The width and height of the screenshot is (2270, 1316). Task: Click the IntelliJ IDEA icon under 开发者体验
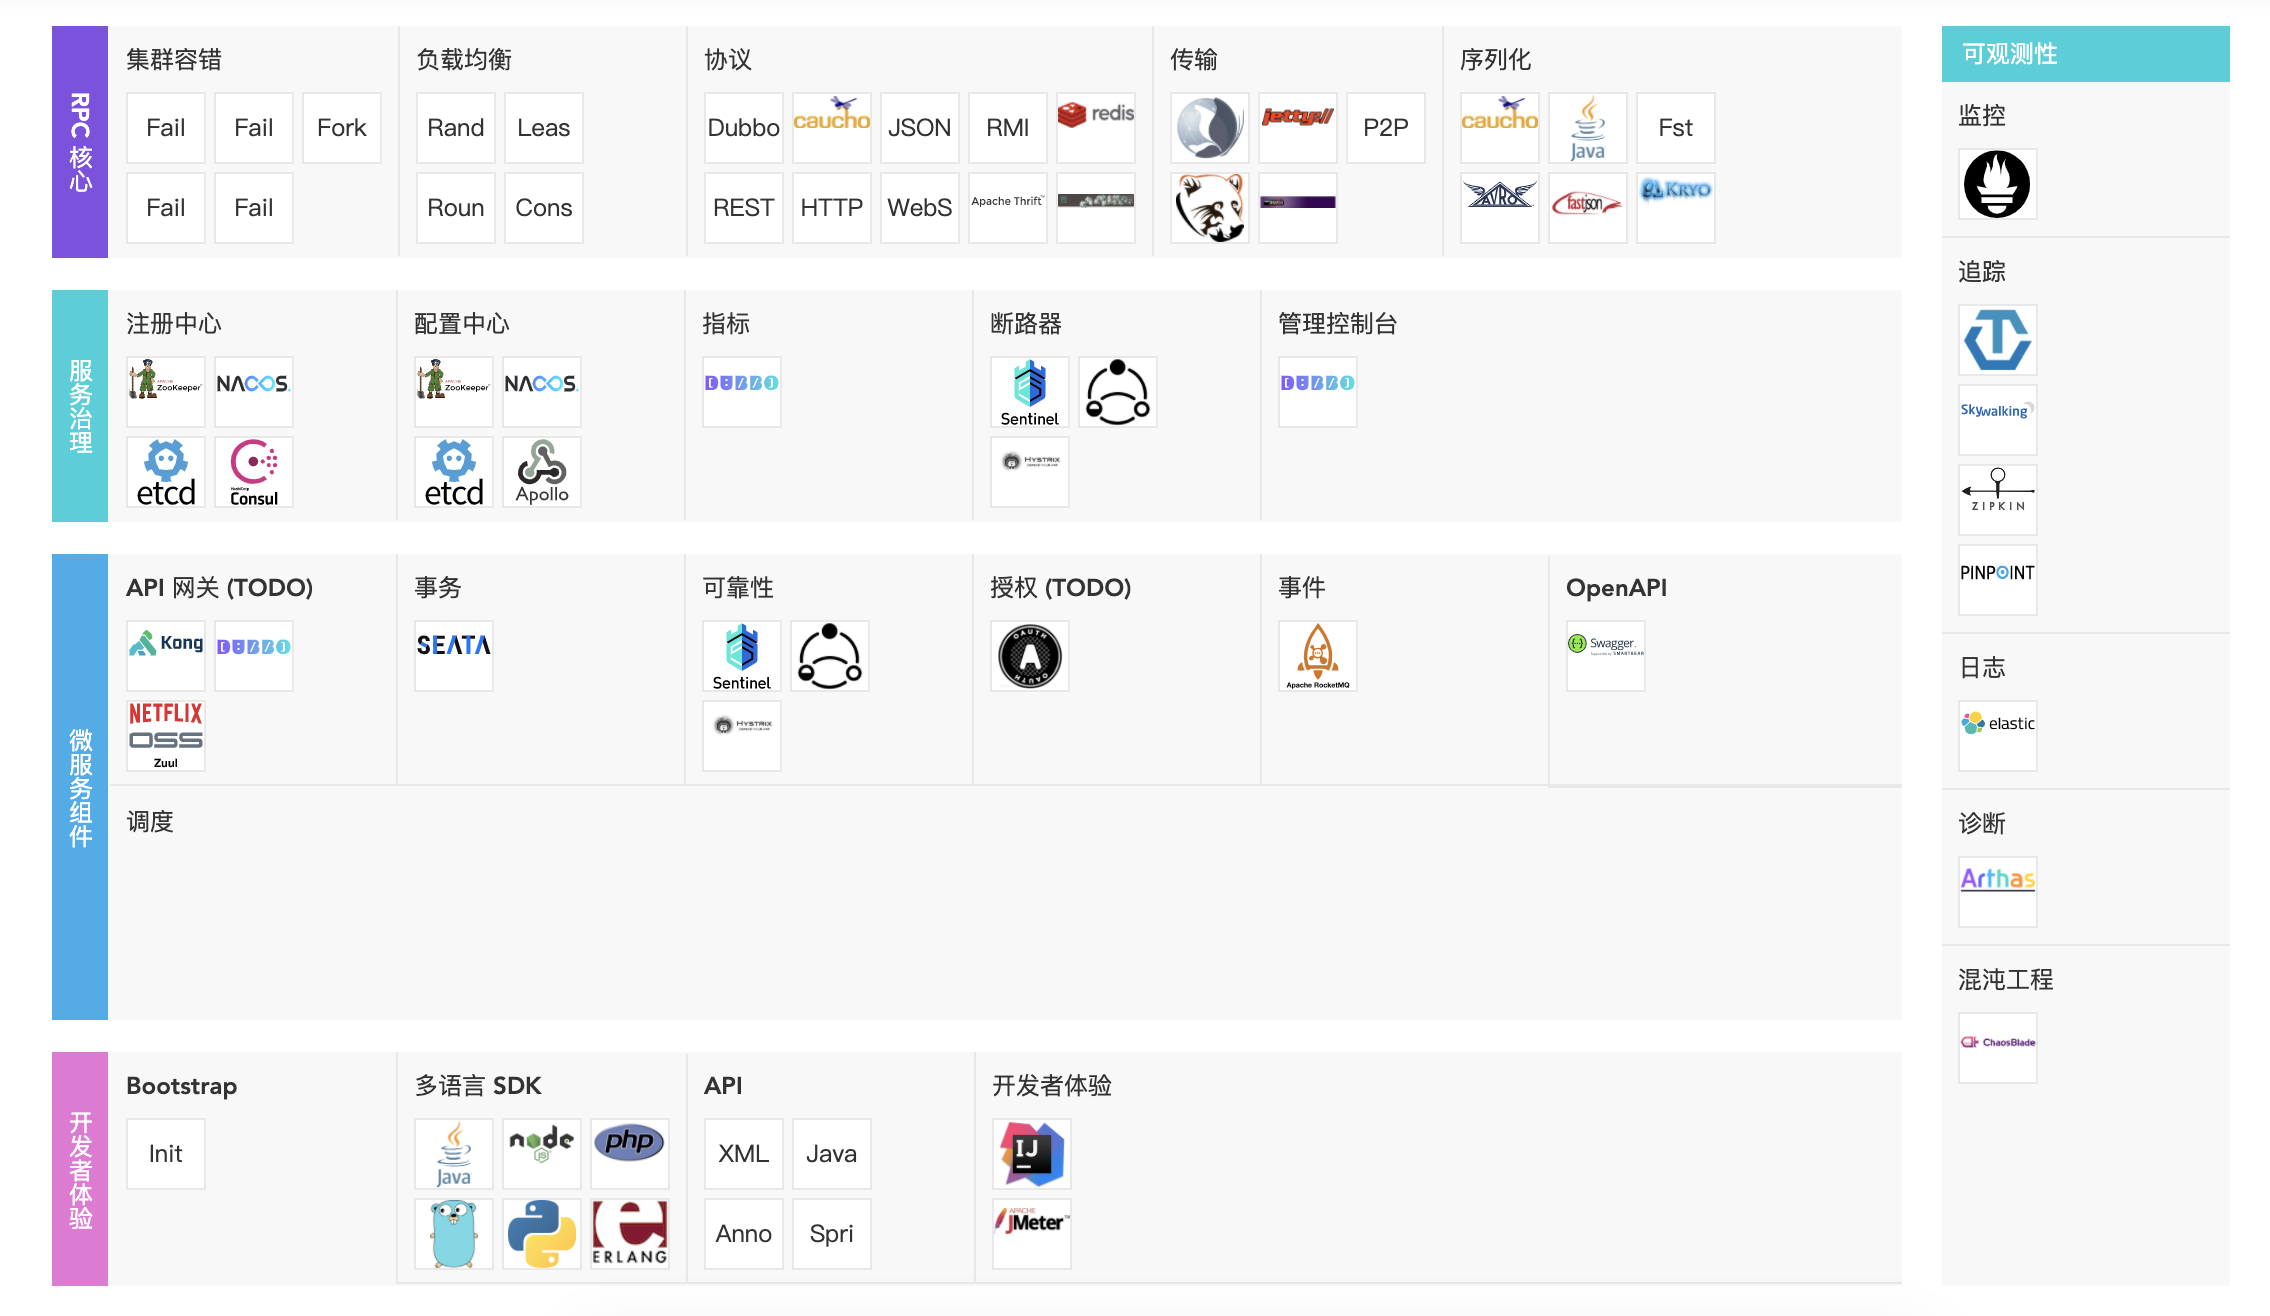(1031, 1154)
